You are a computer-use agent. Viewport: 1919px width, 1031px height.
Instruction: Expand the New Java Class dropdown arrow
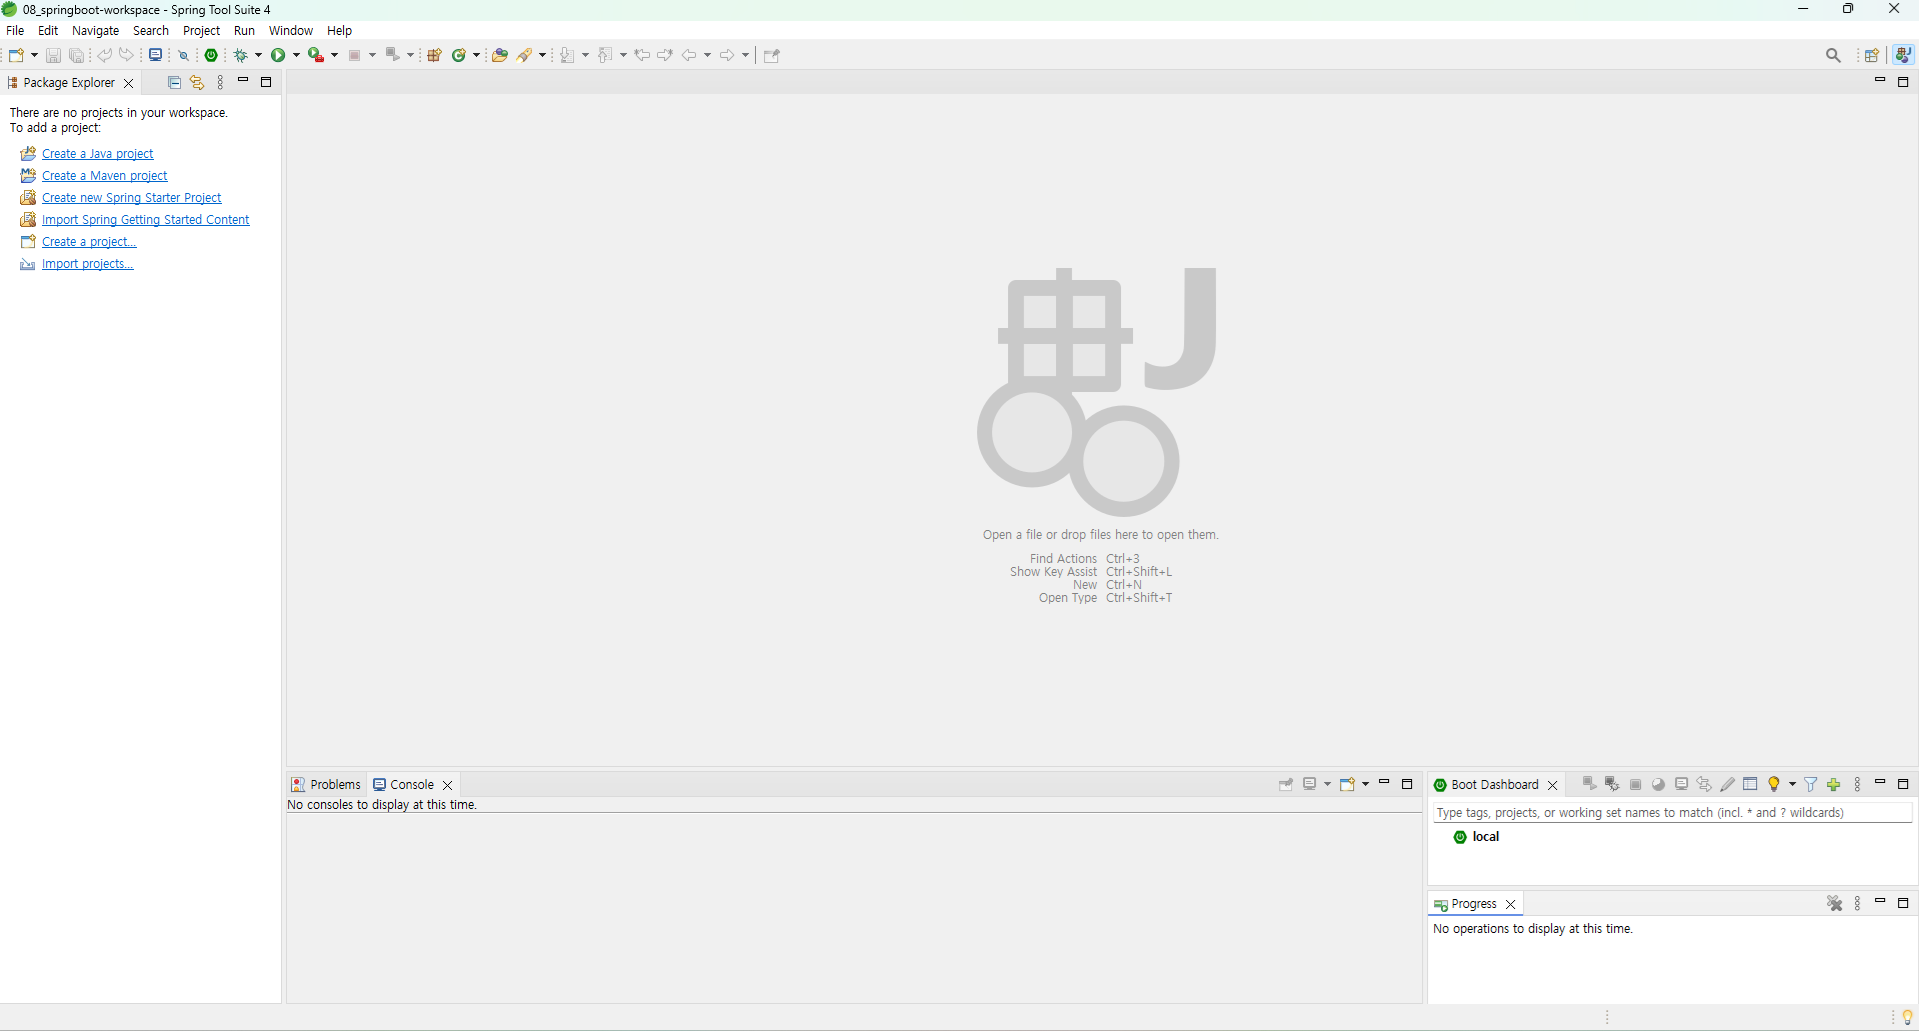pos(477,55)
